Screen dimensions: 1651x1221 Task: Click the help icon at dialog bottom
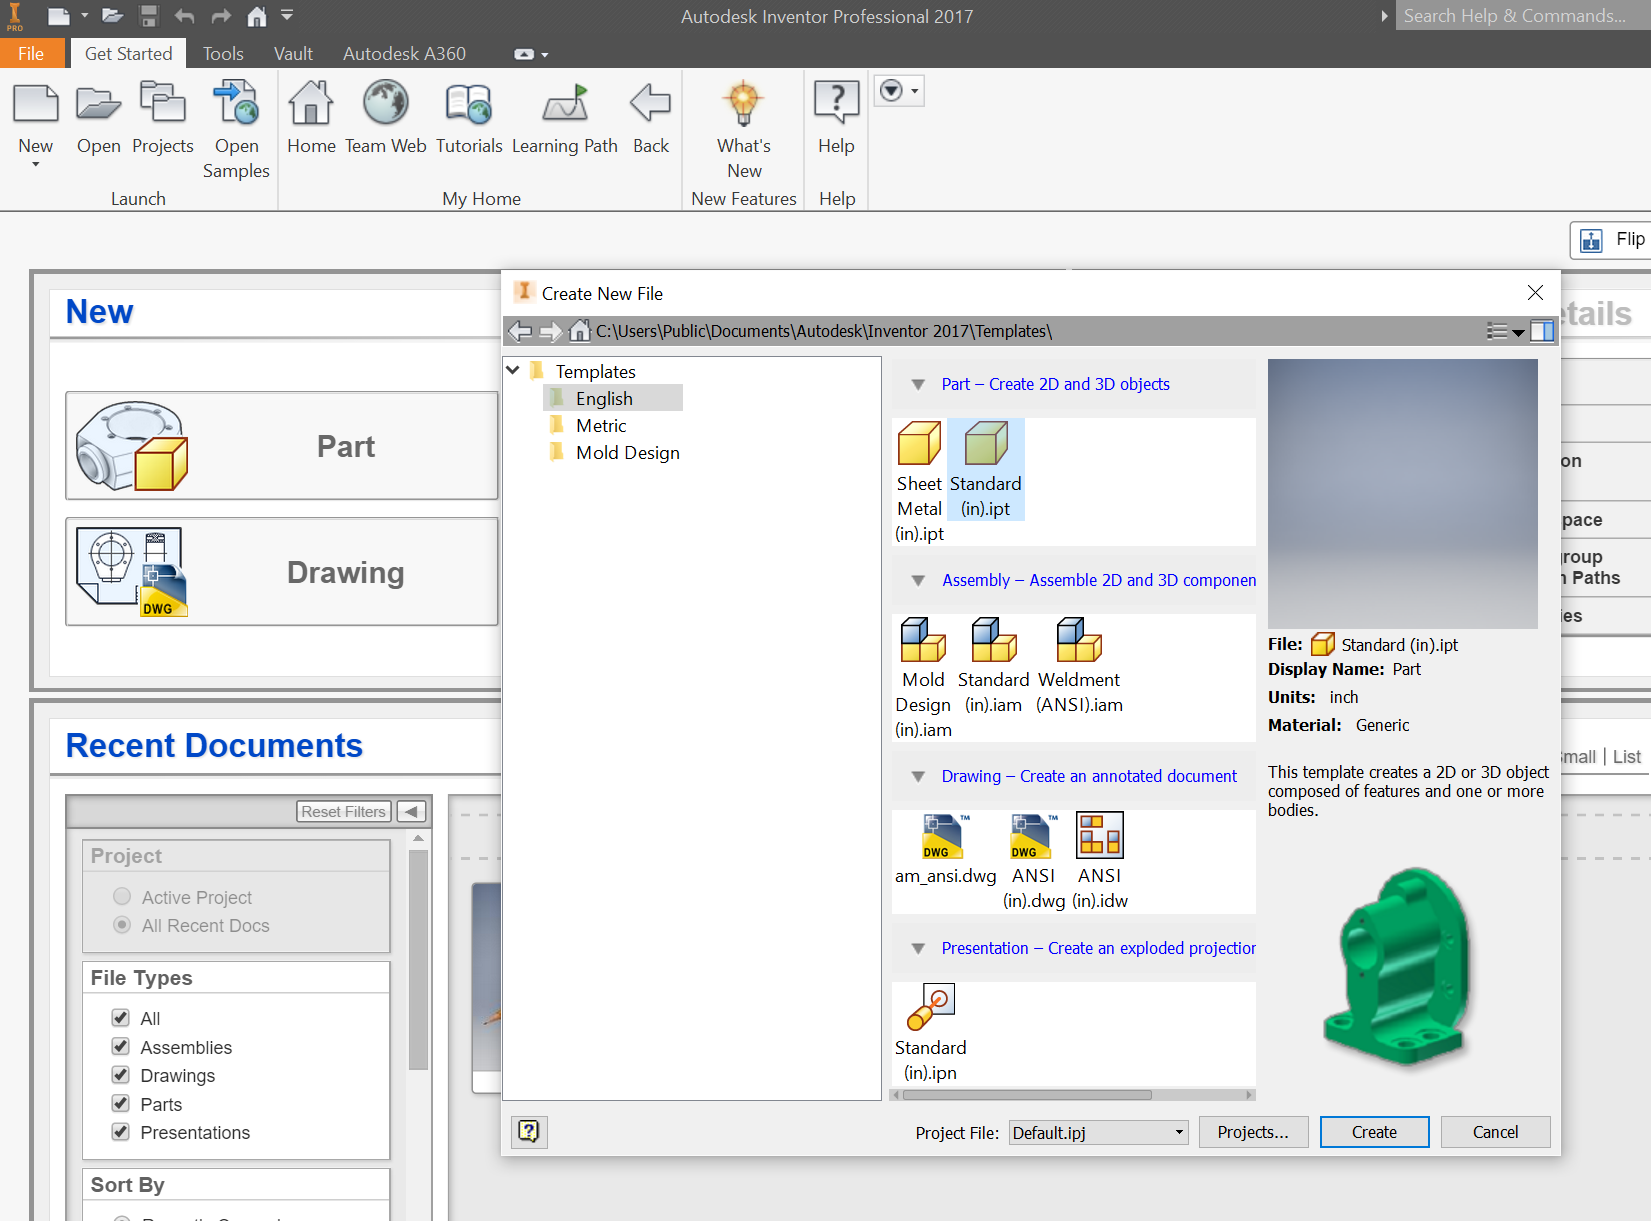[528, 1131]
